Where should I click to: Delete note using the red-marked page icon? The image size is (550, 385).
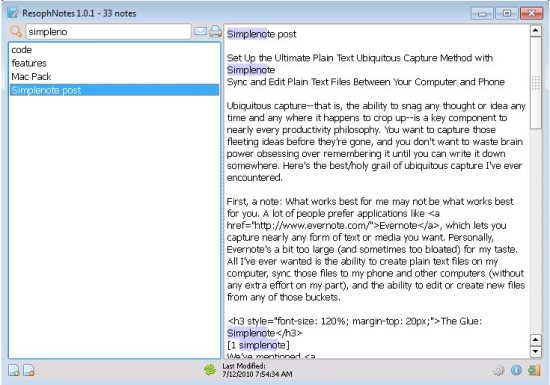point(29,370)
